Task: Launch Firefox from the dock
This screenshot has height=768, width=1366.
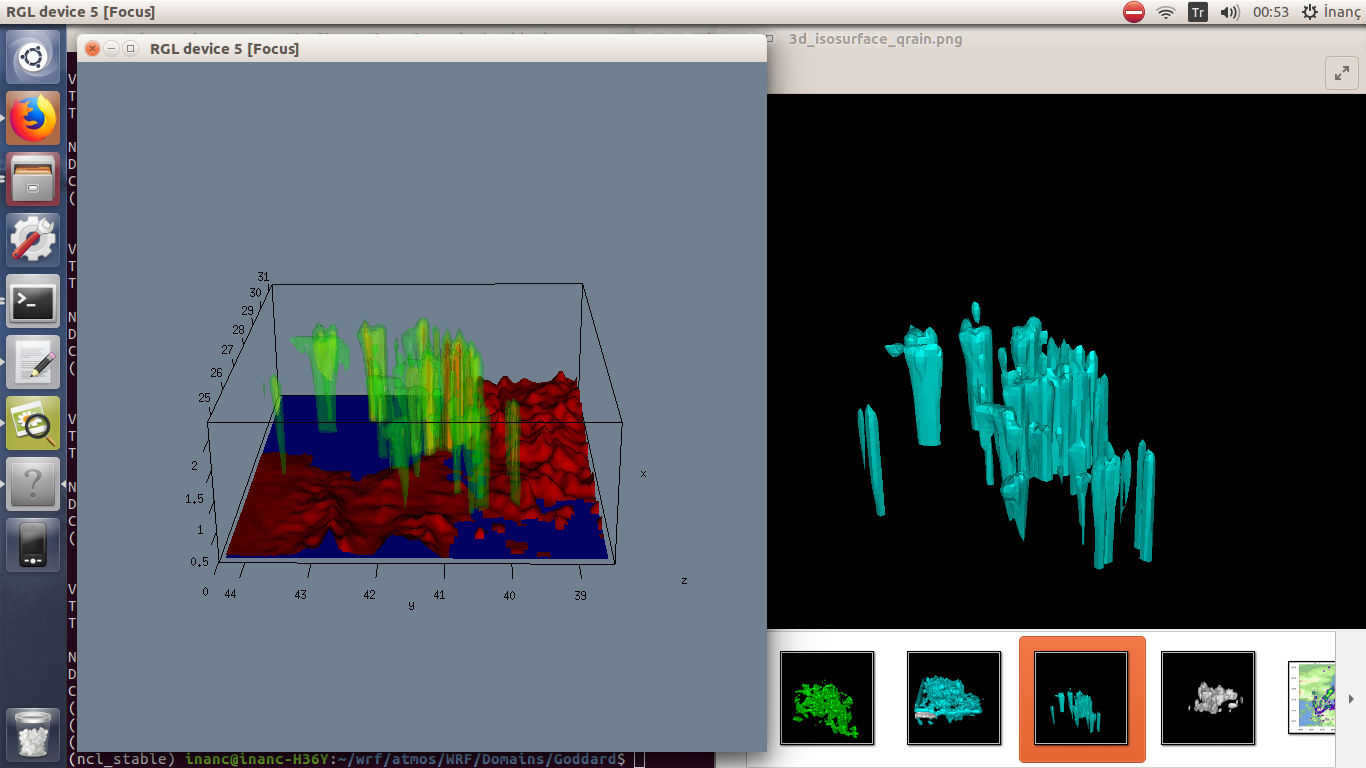Action: point(33,118)
